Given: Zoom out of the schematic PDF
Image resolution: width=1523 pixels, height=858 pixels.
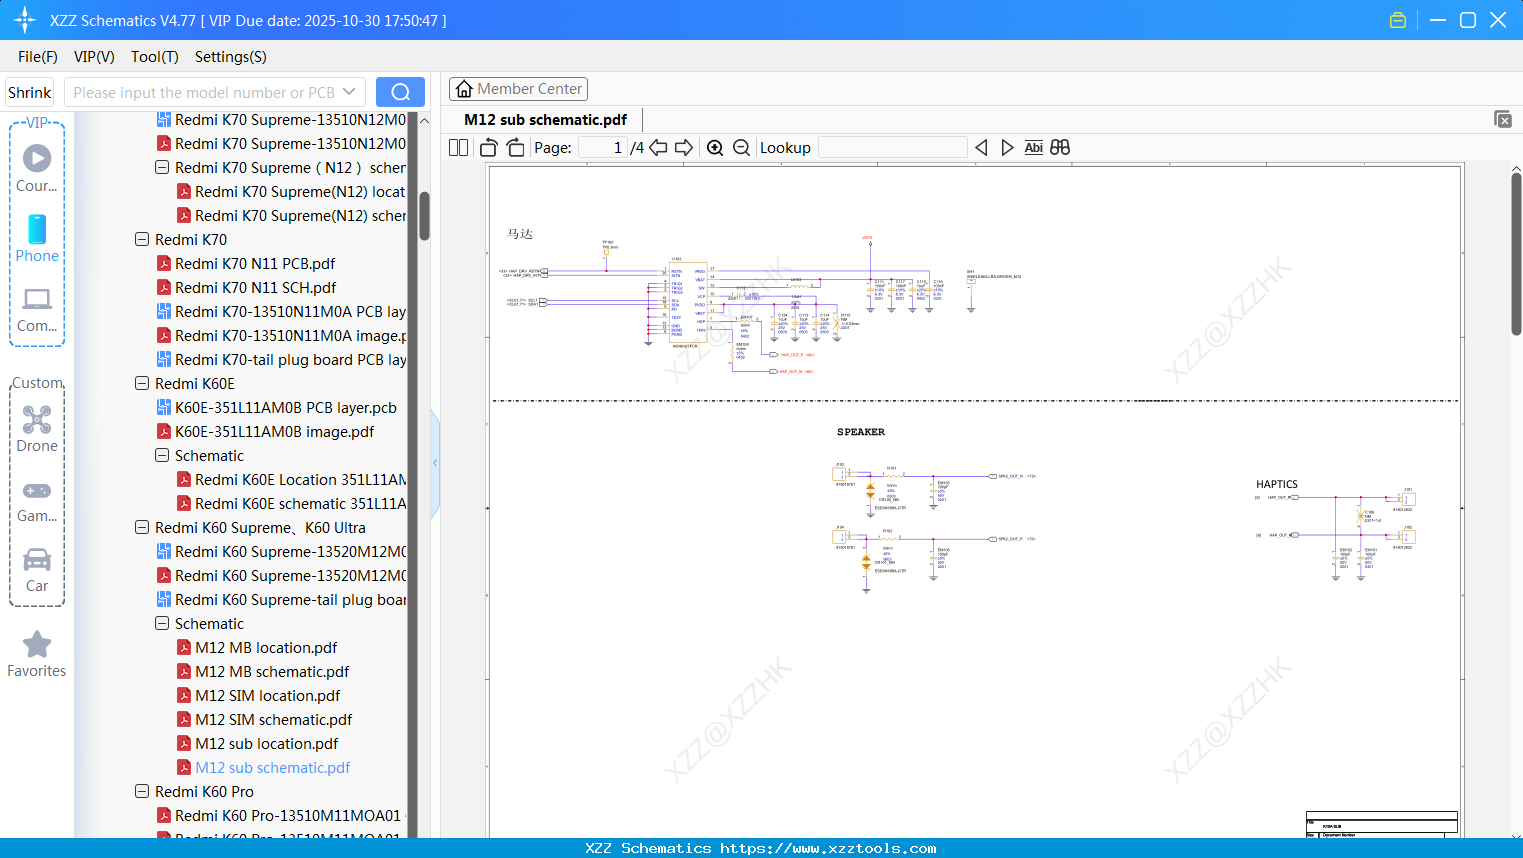Looking at the screenshot, I should [741, 147].
